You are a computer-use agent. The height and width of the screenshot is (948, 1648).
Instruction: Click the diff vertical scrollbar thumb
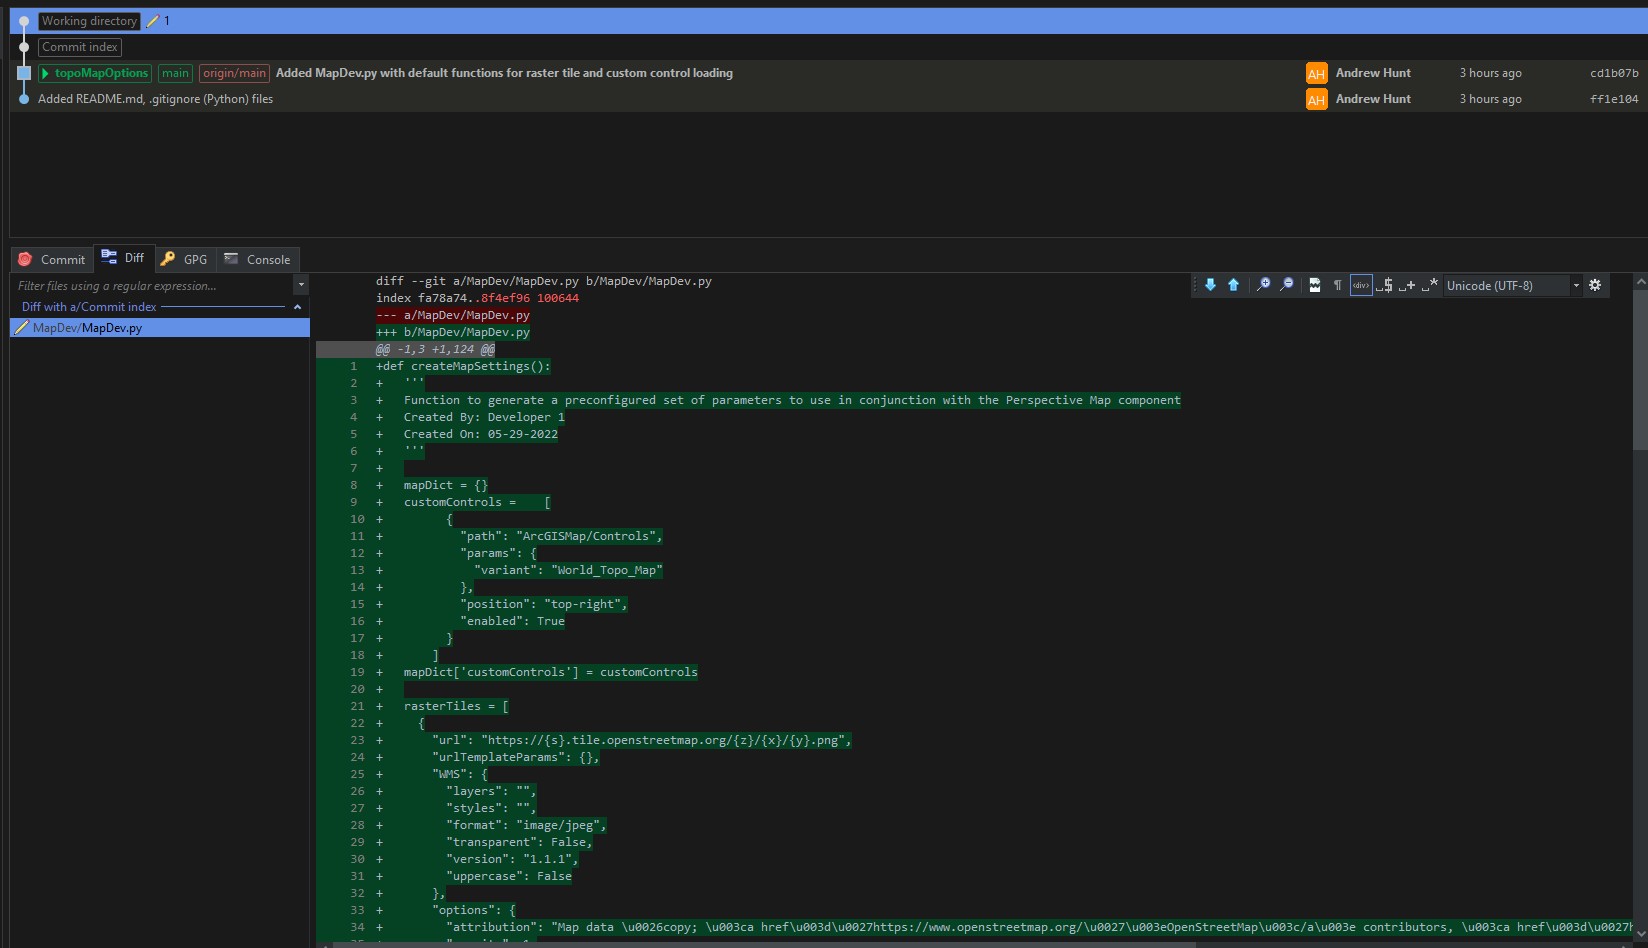1640,370
